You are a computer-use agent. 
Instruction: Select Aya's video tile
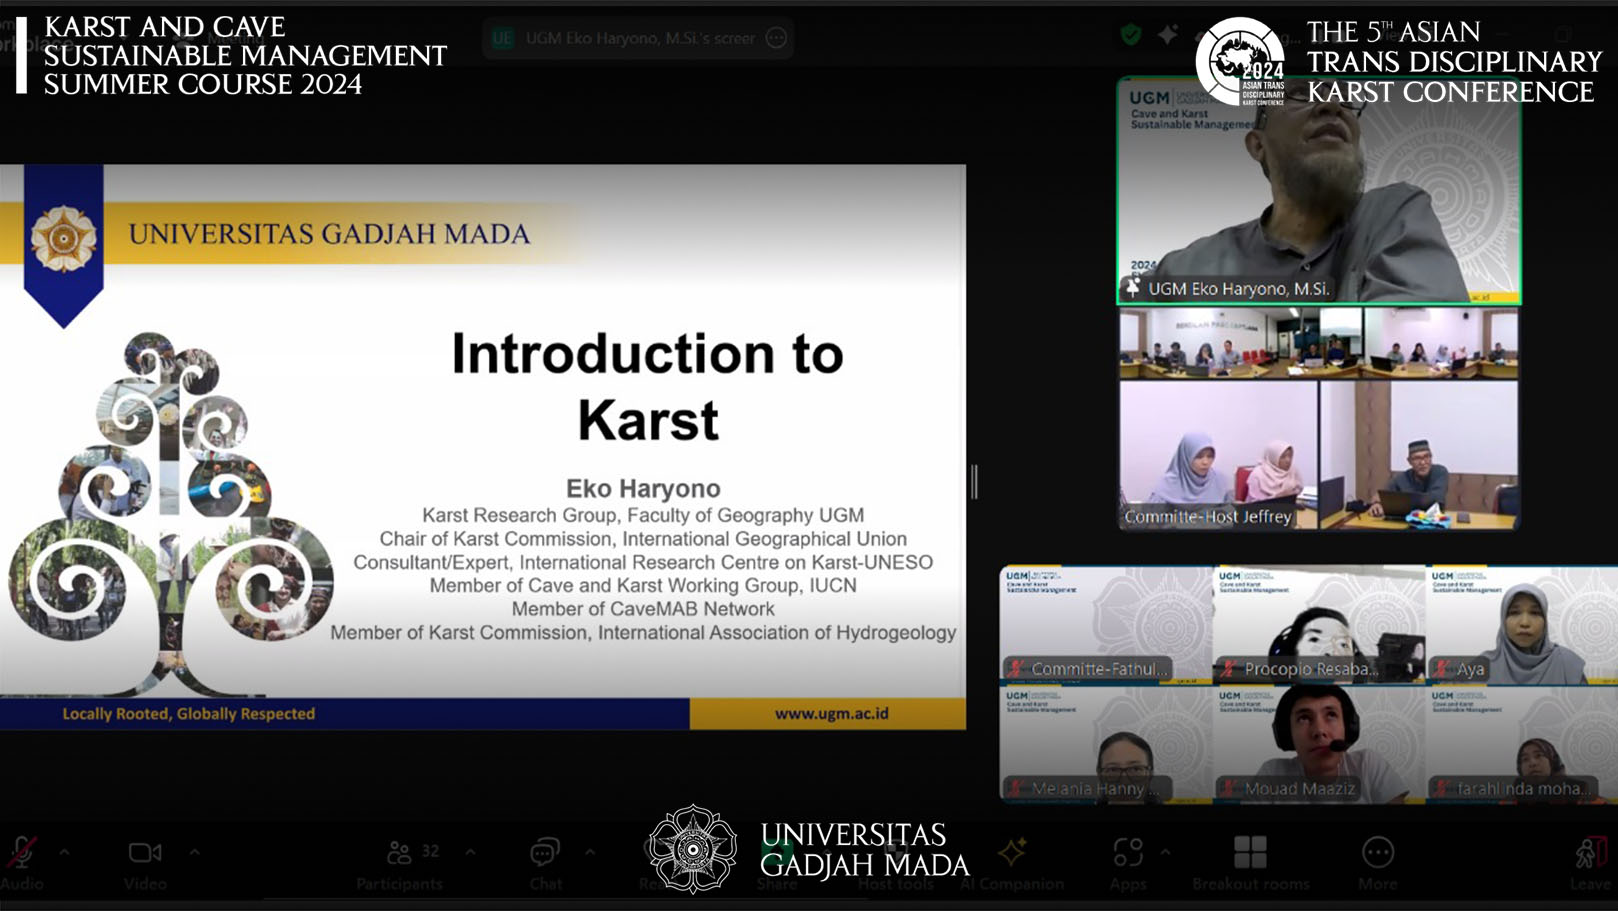click(1523, 625)
